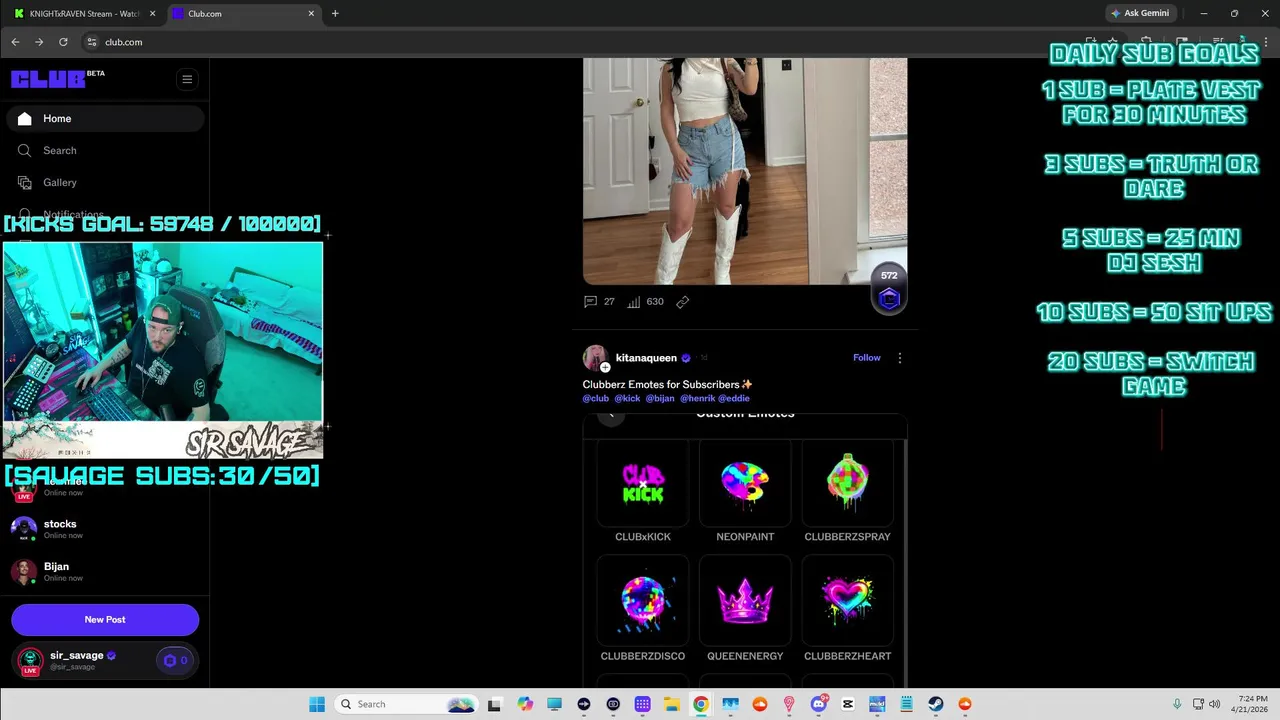Select the CLUBxKICK emote

[643, 483]
